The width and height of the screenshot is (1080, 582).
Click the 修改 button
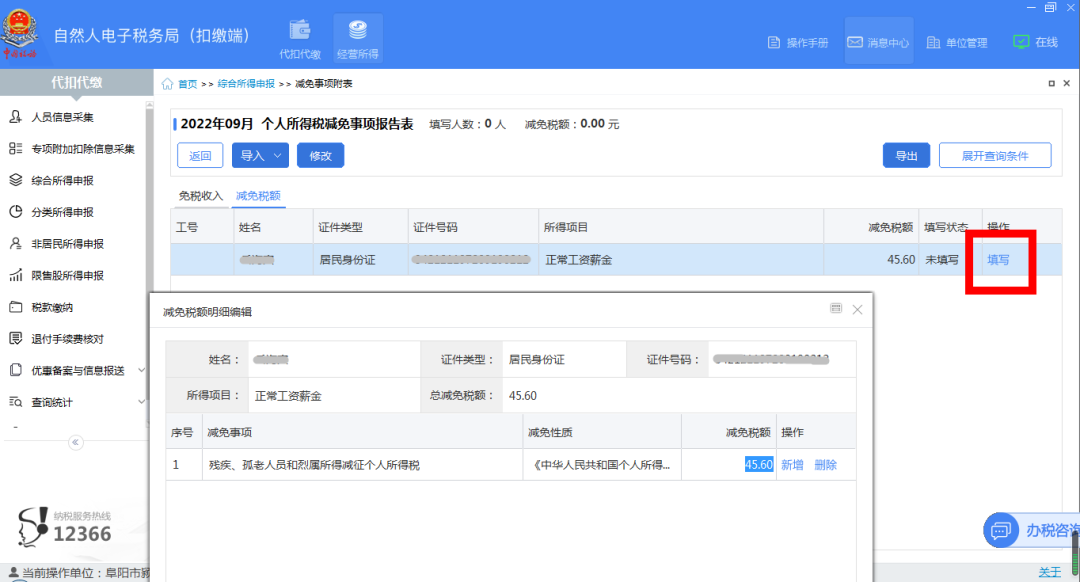point(320,156)
